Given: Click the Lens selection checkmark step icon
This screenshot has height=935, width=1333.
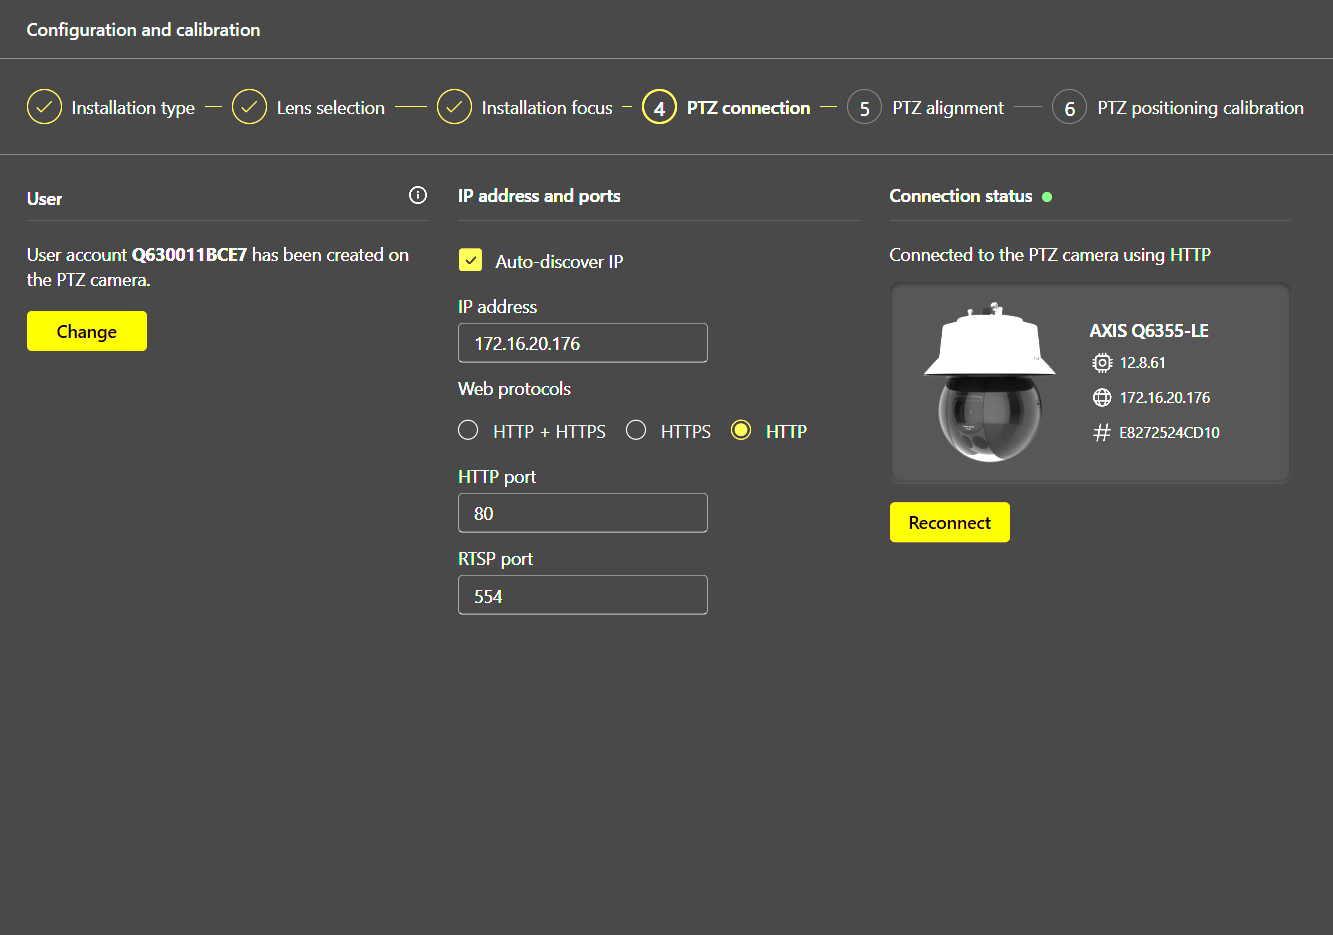Looking at the screenshot, I should [249, 107].
